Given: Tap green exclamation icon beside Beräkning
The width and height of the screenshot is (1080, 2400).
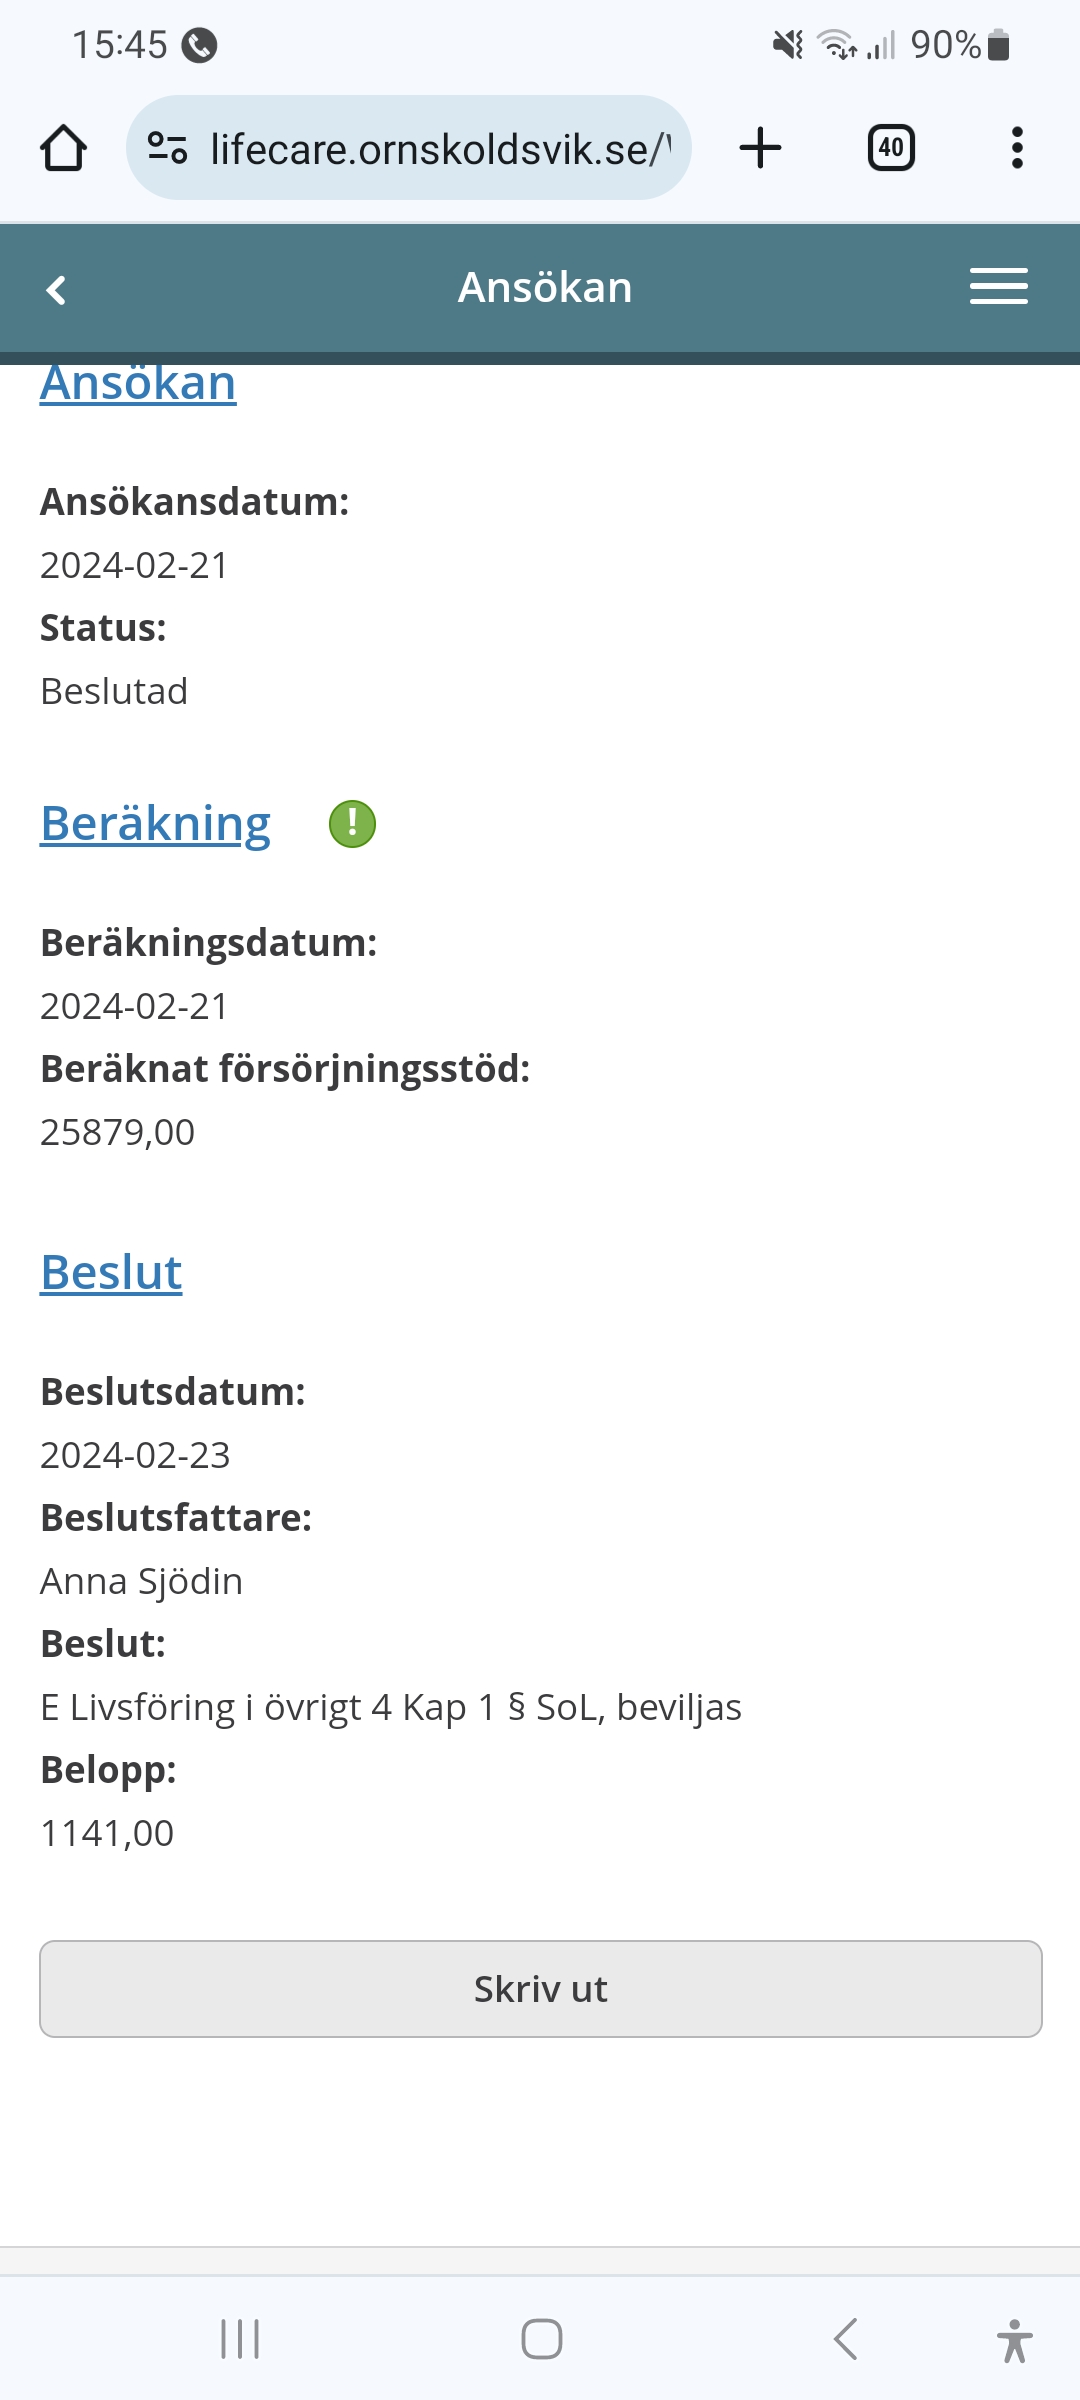Looking at the screenshot, I should pyautogui.click(x=352, y=824).
